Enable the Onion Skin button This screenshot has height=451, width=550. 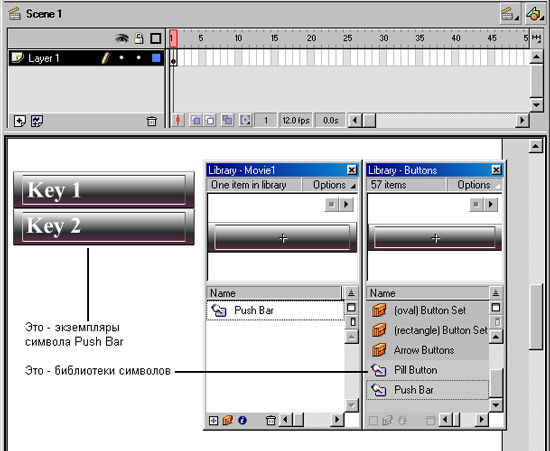195,120
